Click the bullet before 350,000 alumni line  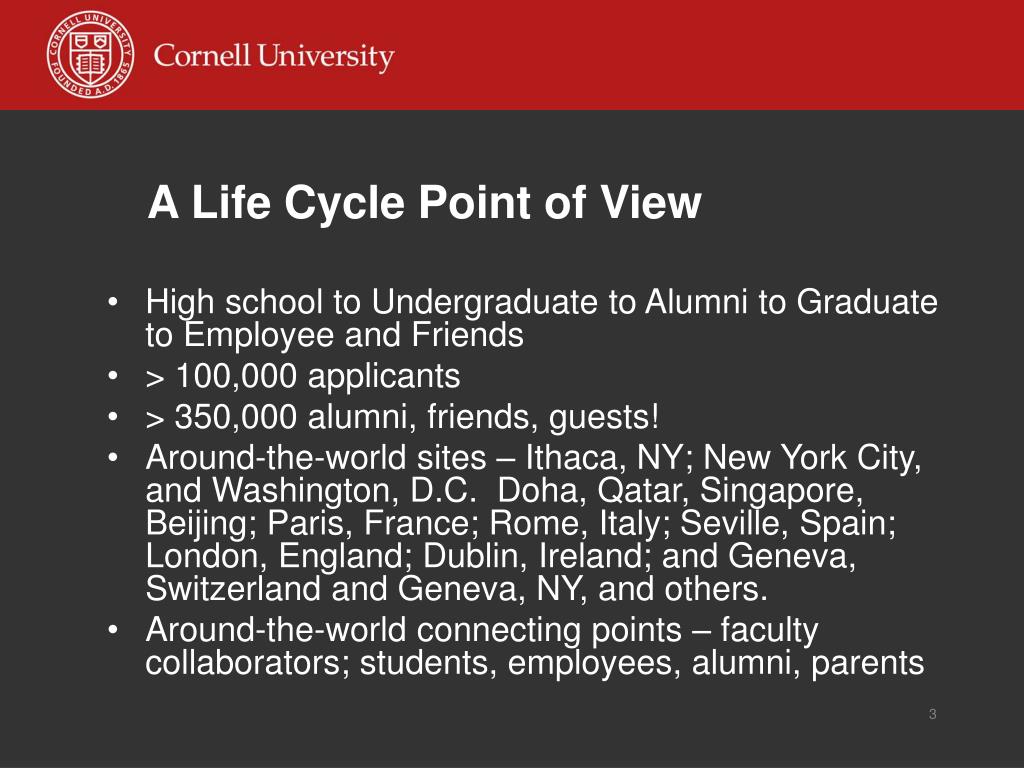(113, 417)
